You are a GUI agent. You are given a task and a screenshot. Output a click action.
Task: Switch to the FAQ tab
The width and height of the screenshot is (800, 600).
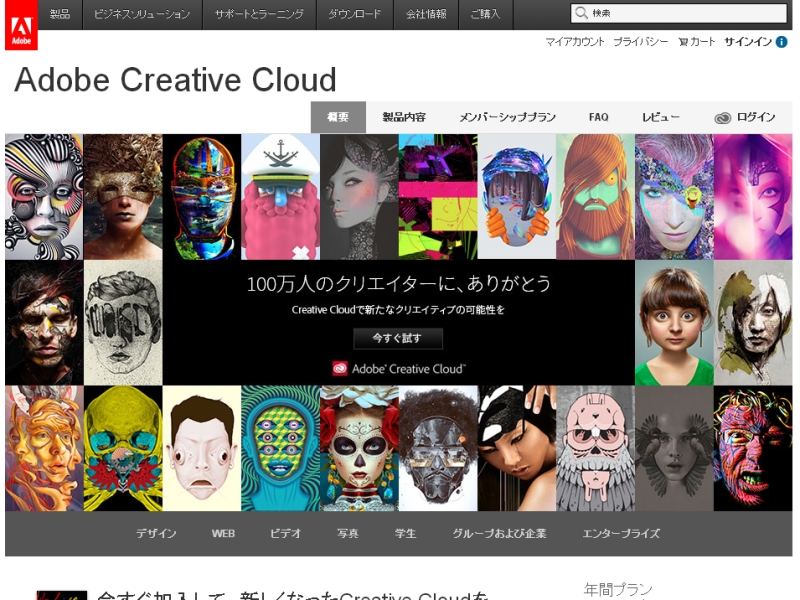(598, 117)
